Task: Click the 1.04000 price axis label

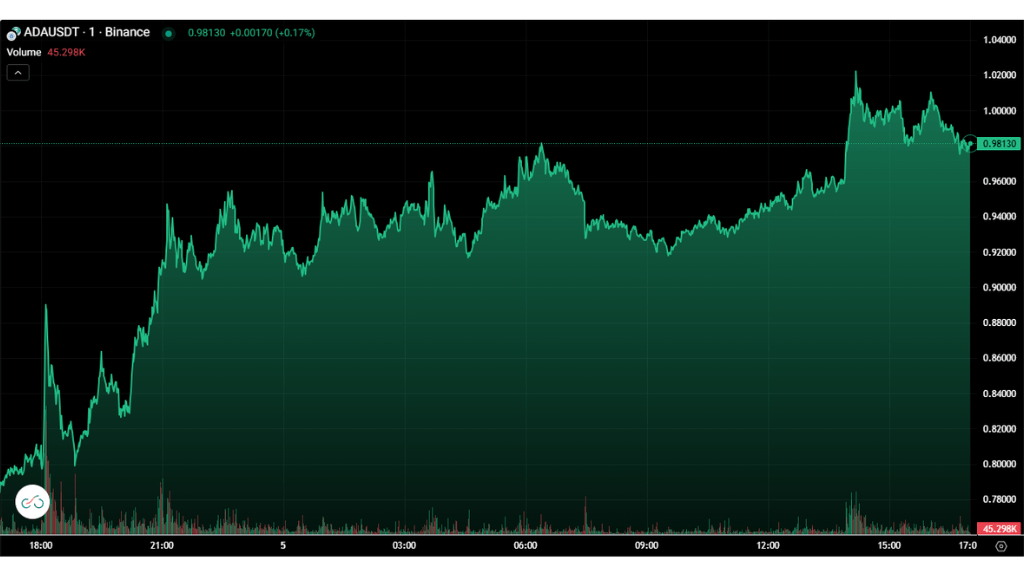Action: 999,40
